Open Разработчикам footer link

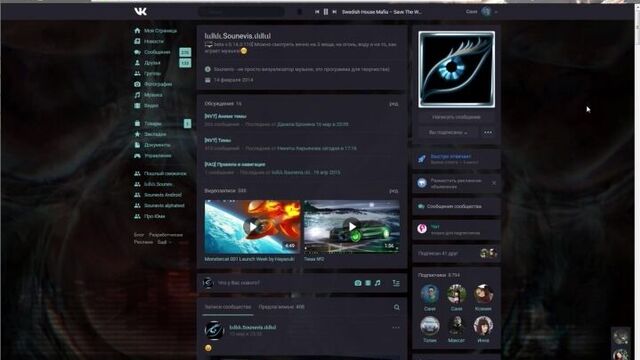pyautogui.click(x=165, y=235)
